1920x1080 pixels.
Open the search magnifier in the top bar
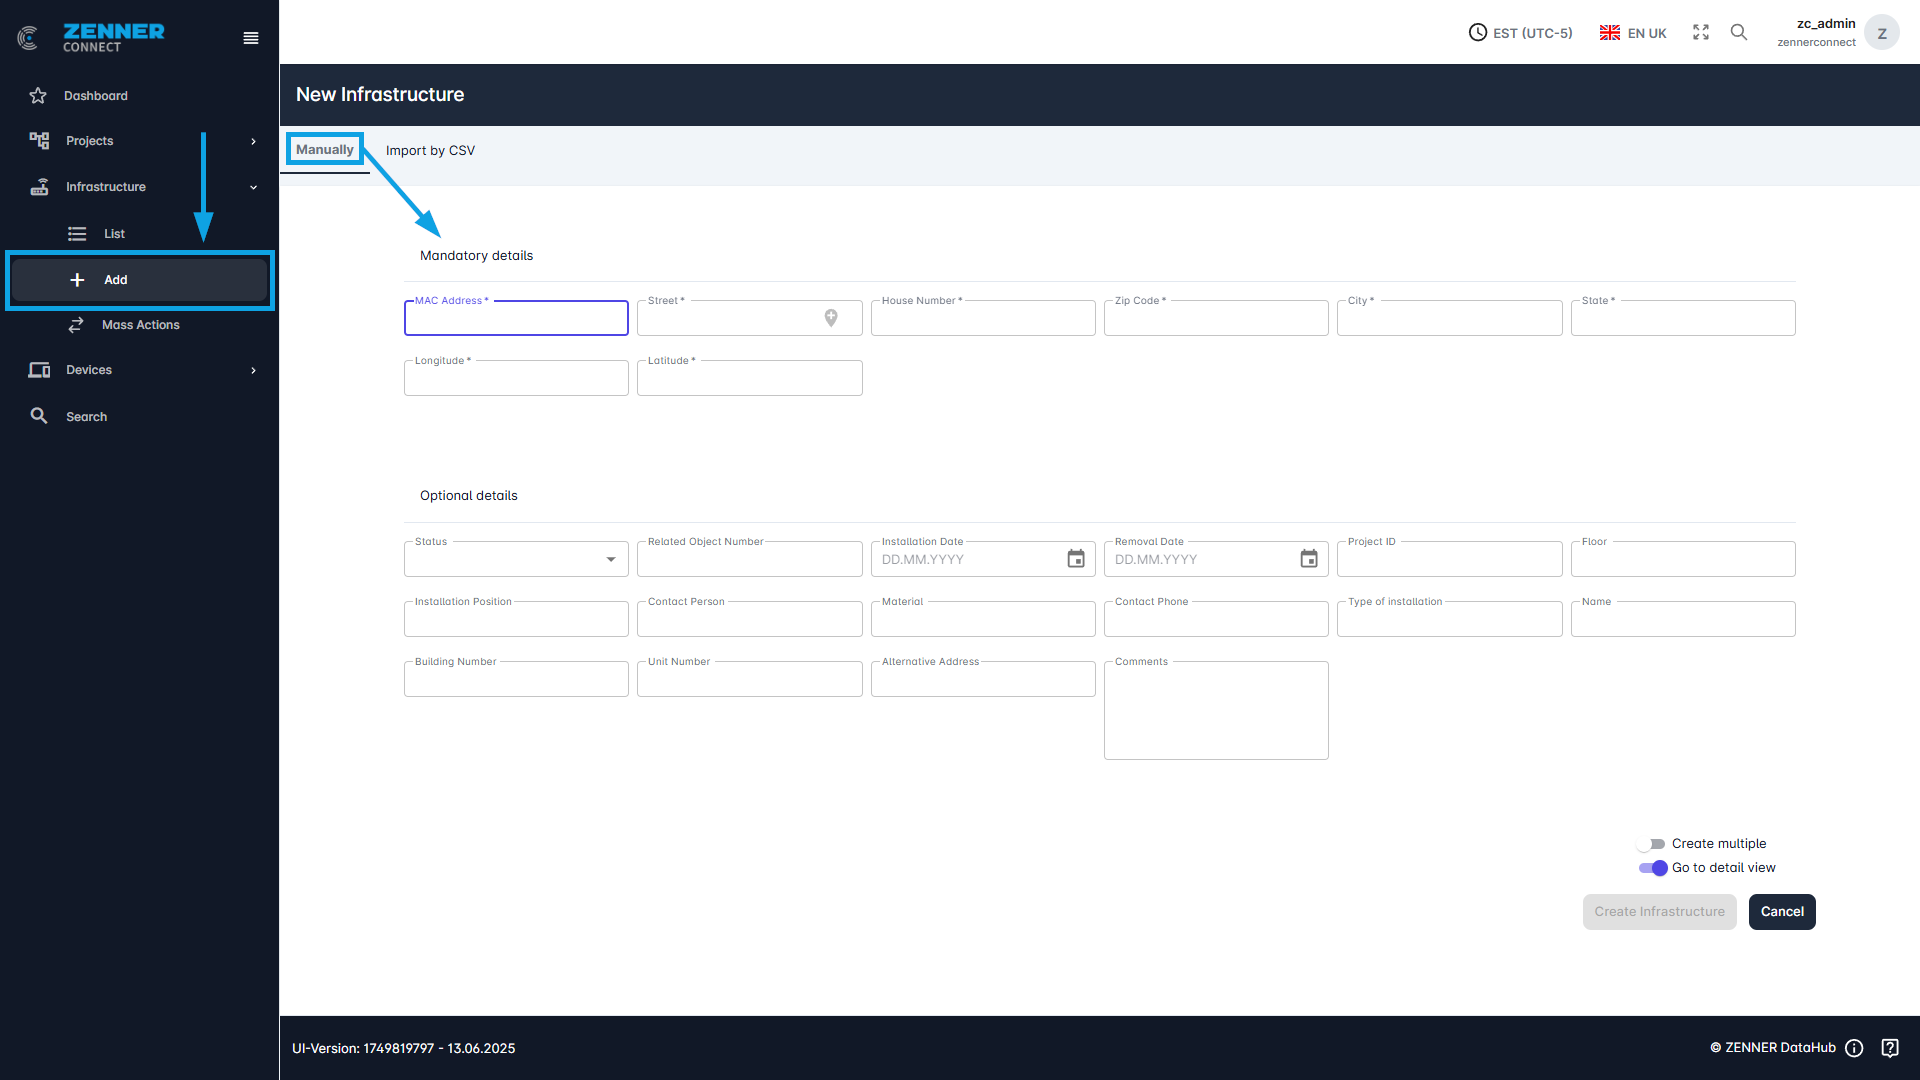[x=1739, y=32]
